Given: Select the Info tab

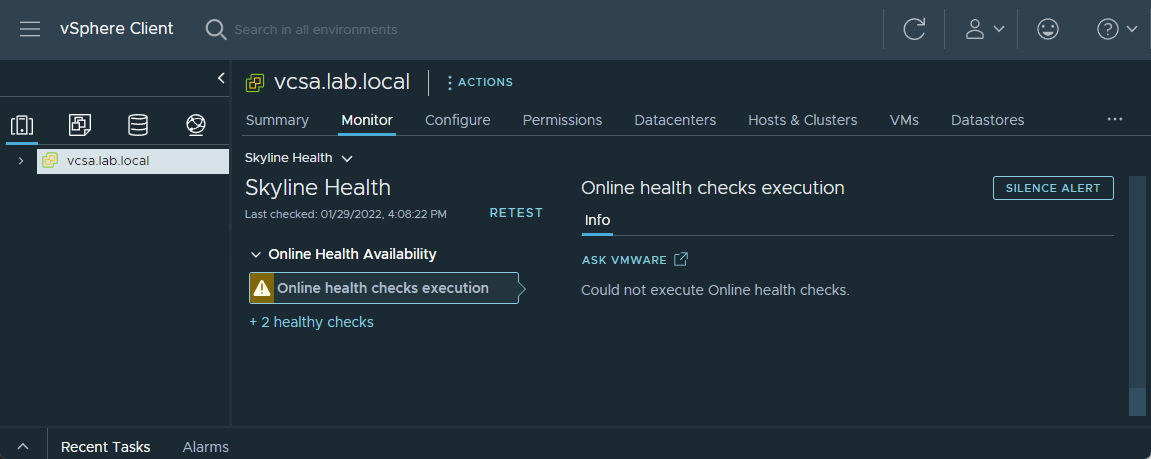Looking at the screenshot, I should point(597,220).
